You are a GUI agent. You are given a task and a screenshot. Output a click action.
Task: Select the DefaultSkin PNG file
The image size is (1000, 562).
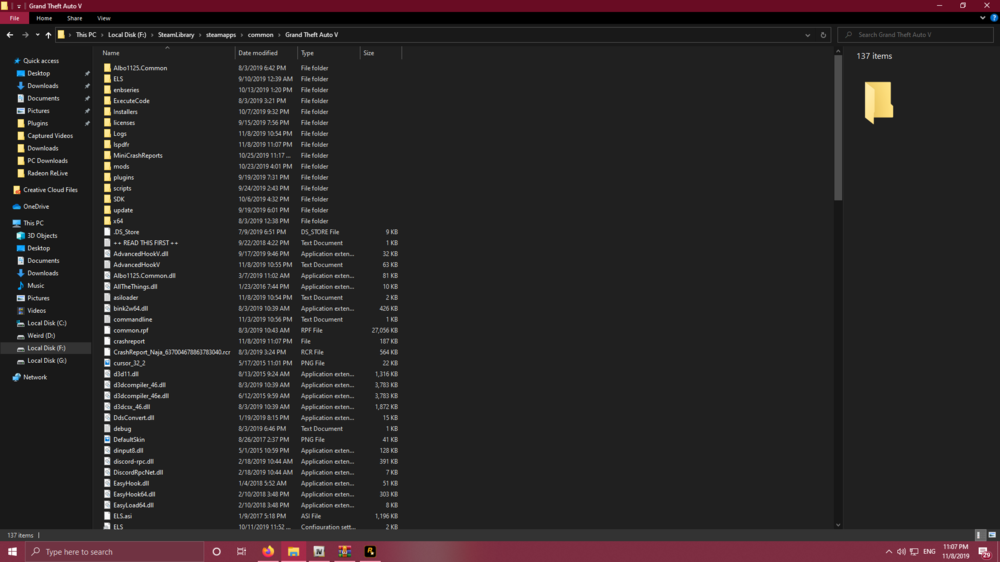coord(129,440)
